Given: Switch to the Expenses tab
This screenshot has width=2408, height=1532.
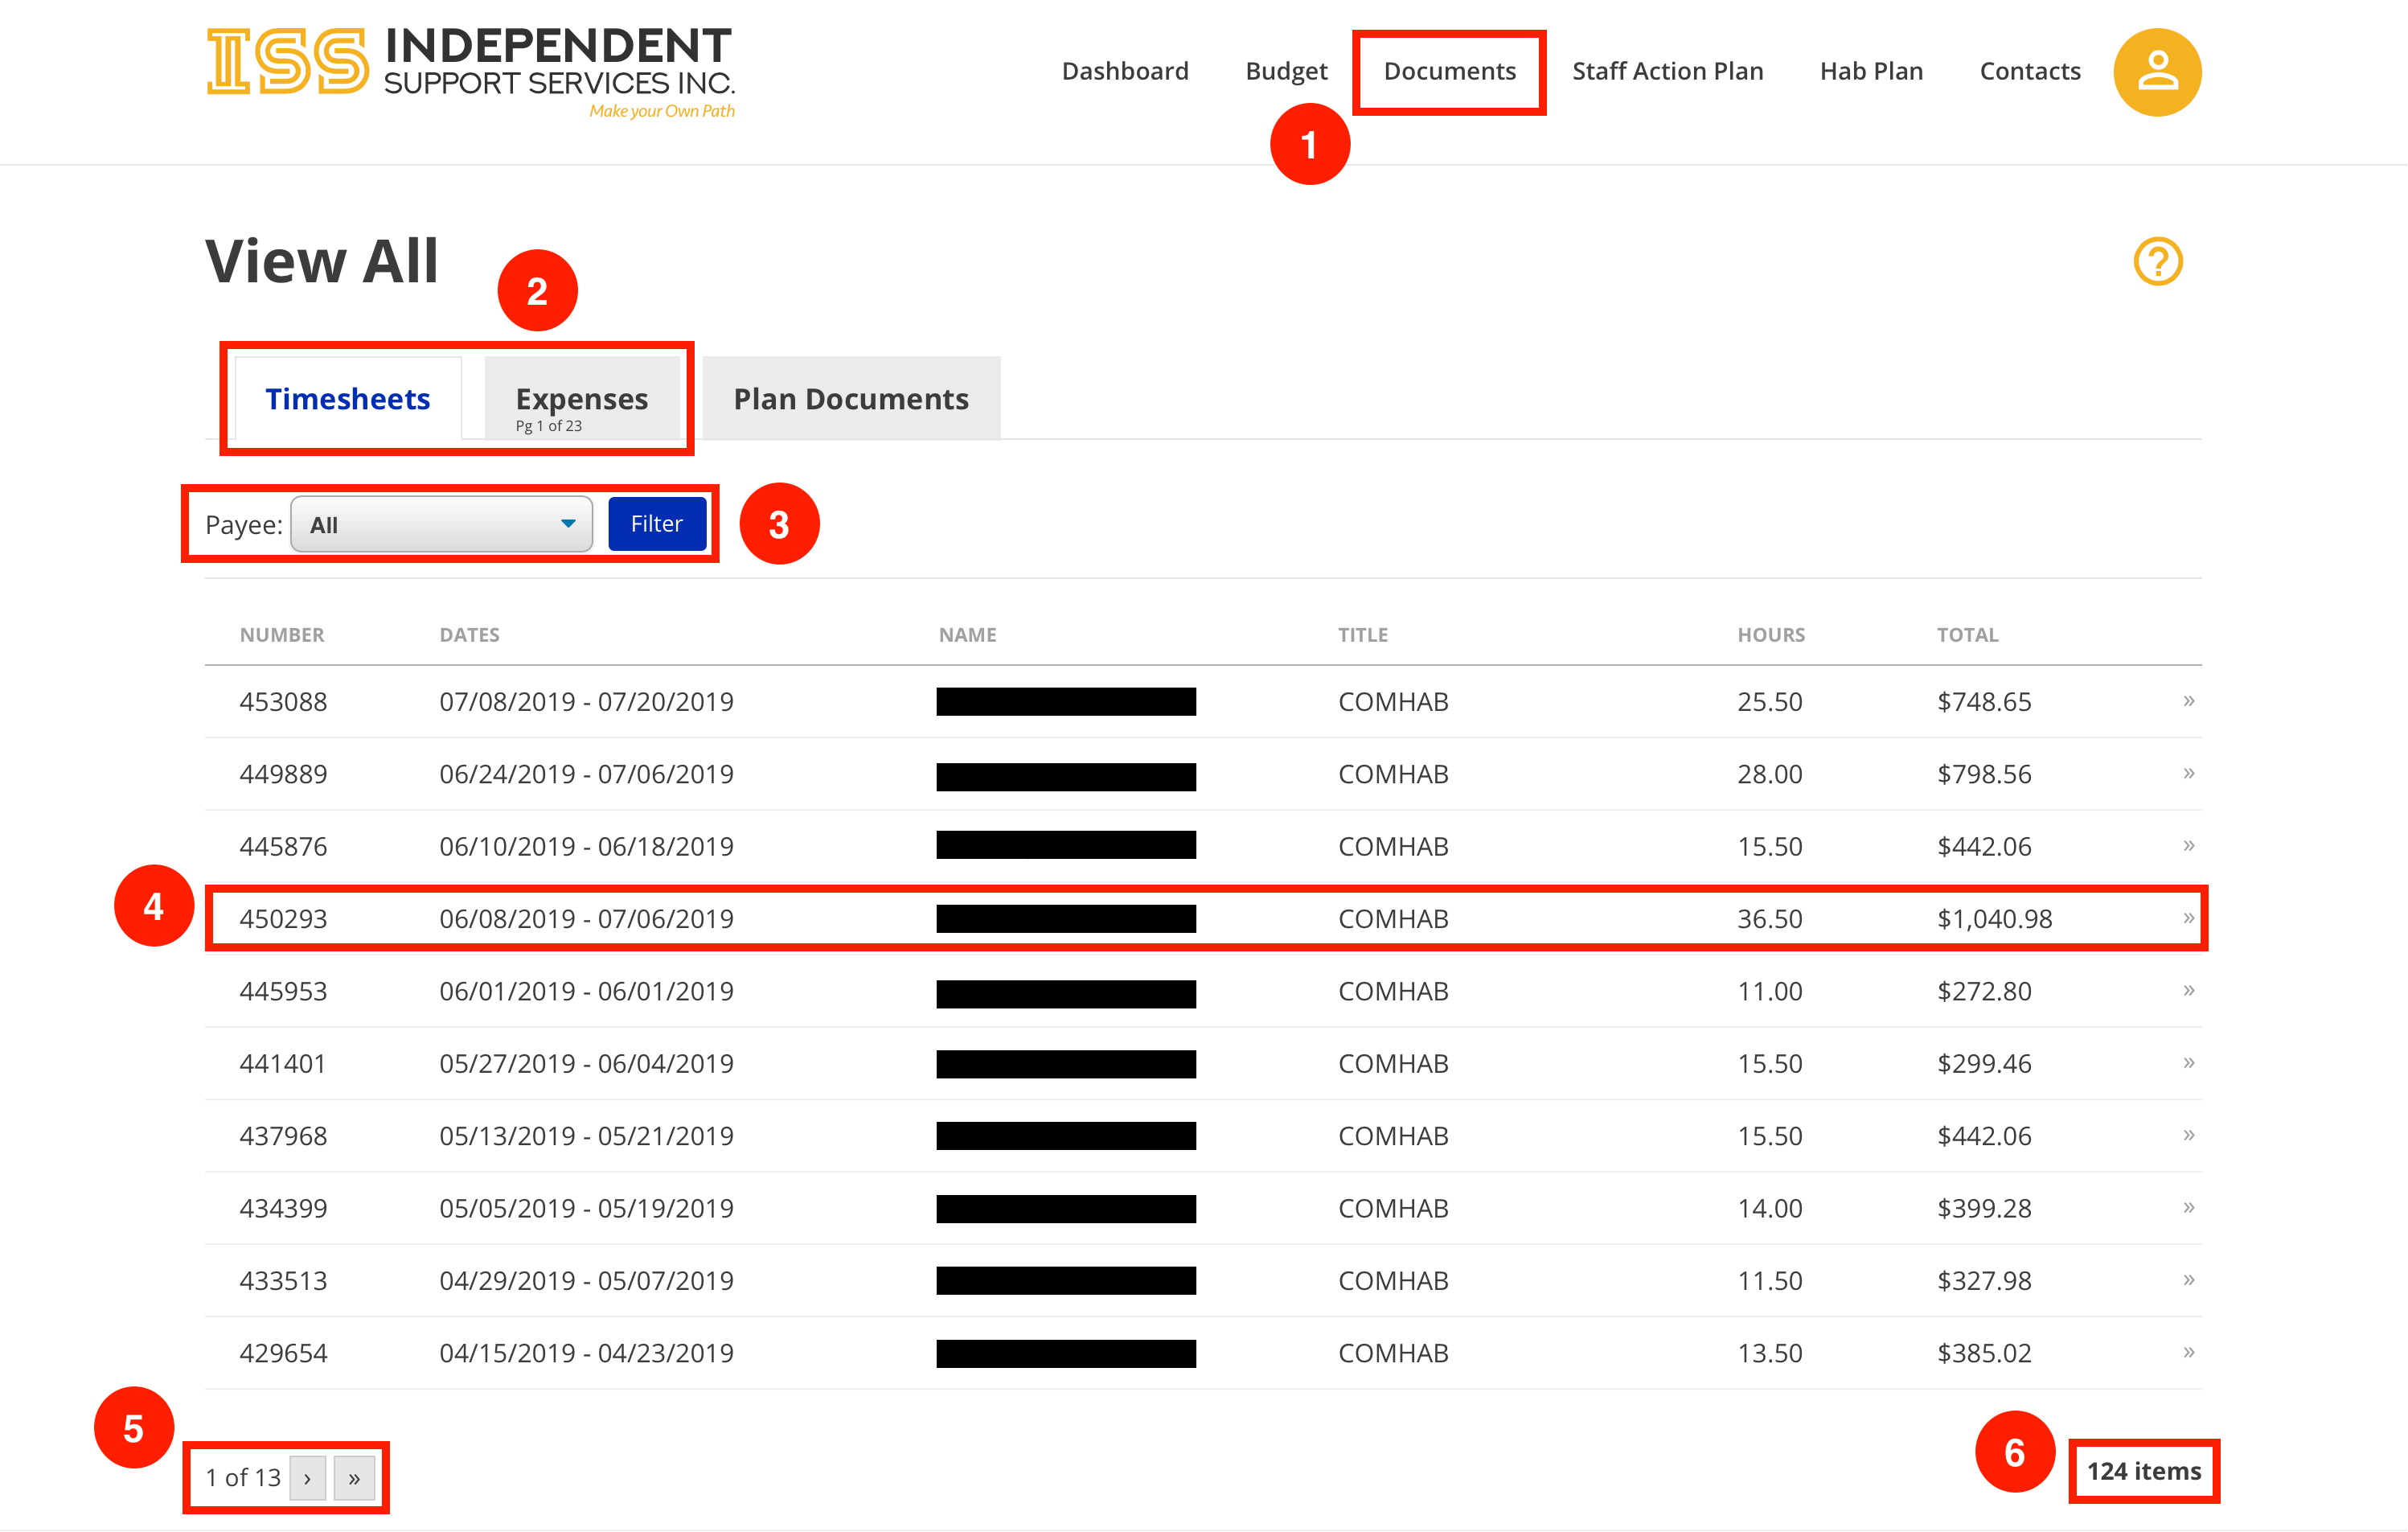Looking at the screenshot, I should coord(581,400).
